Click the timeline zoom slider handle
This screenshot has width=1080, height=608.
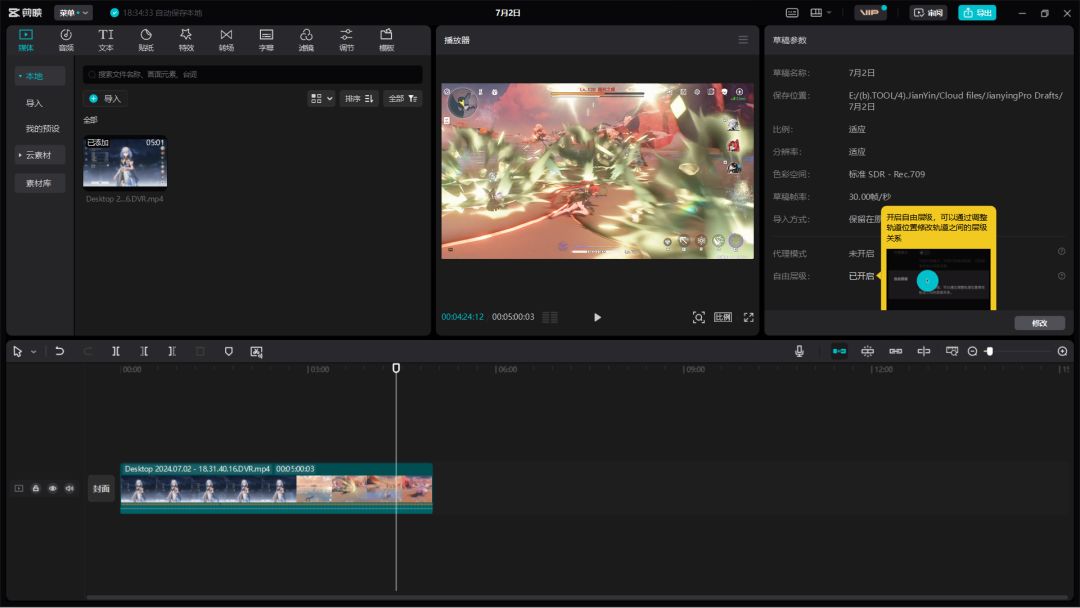pyautogui.click(x=989, y=351)
